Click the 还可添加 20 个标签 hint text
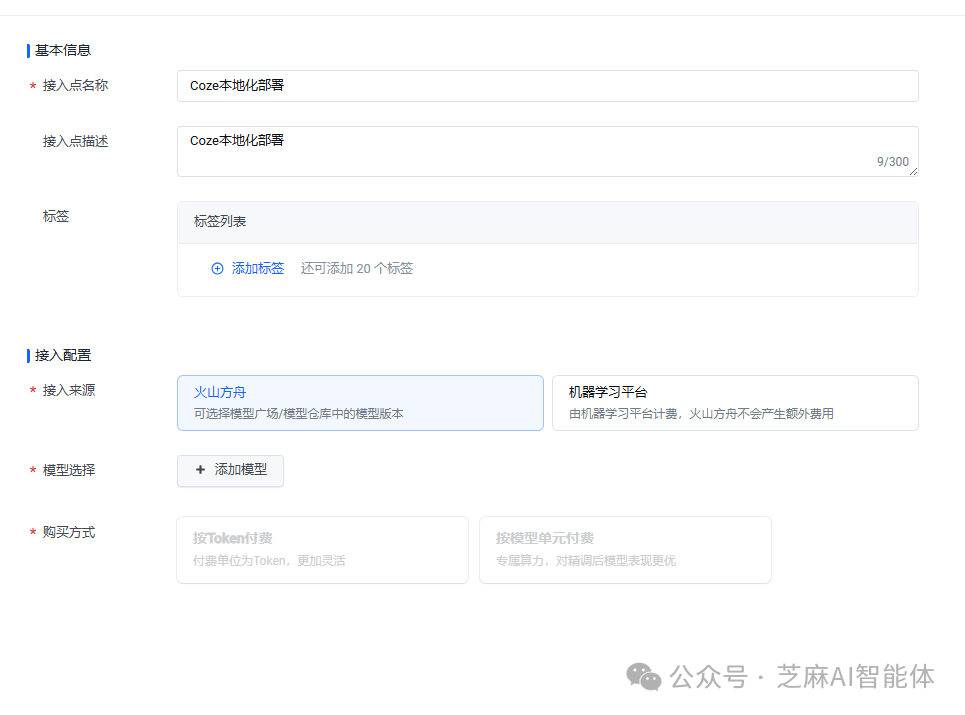Image resolution: width=965 pixels, height=715 pixels. (357, 268)
